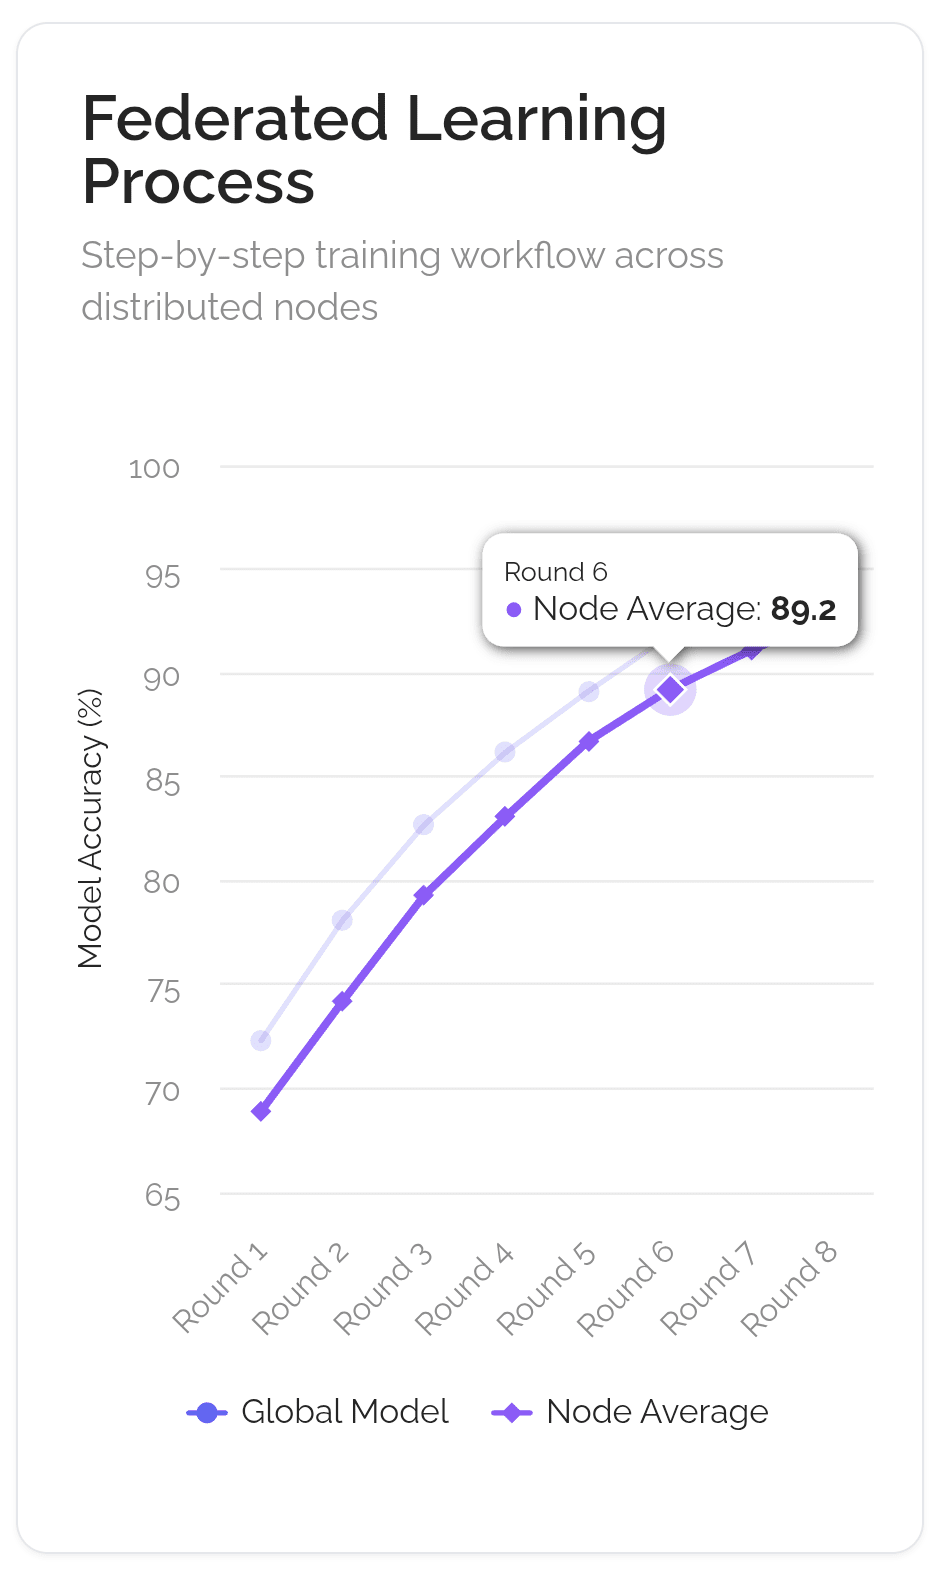Screen dimensions: 945x1570
Task: Click the Round 6 tooltip box
Action: point(670,590)
